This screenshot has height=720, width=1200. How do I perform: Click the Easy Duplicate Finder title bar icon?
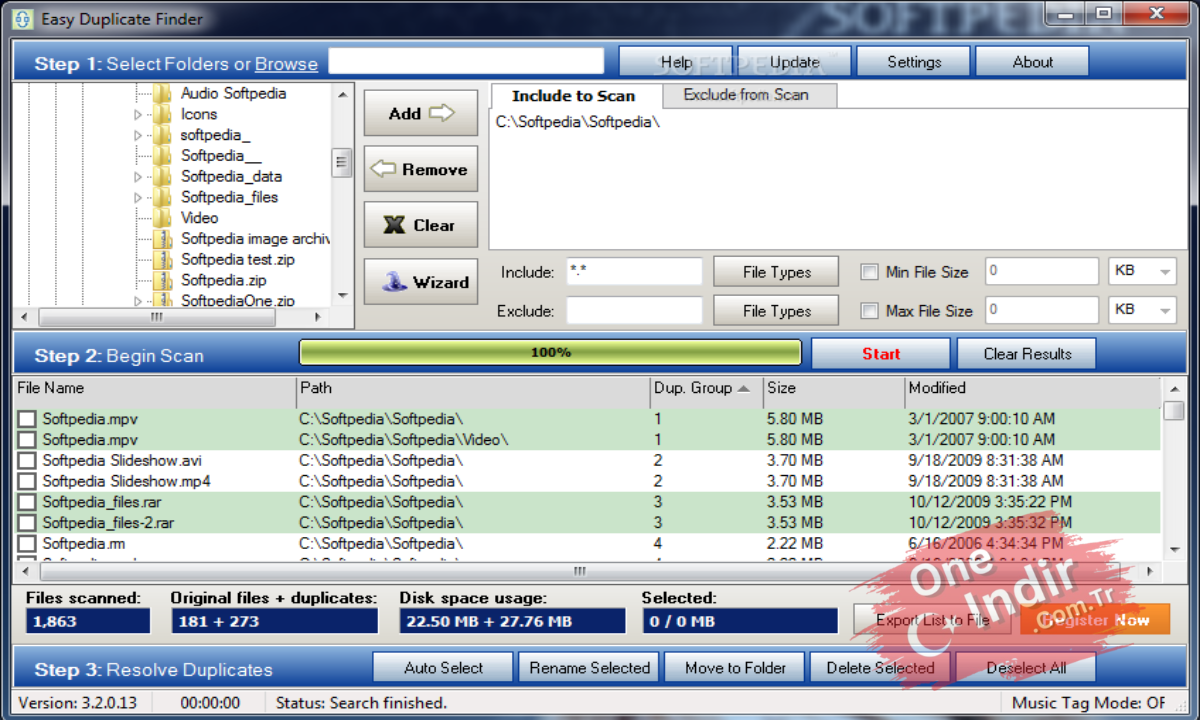point(22,19)
